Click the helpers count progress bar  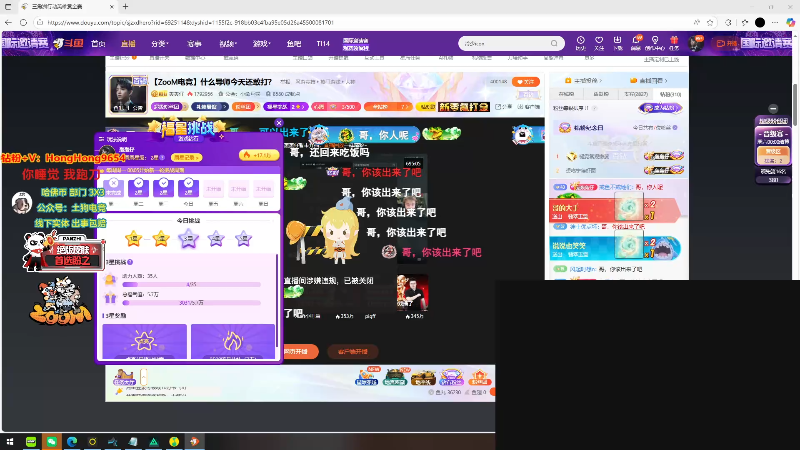[191, 285]
